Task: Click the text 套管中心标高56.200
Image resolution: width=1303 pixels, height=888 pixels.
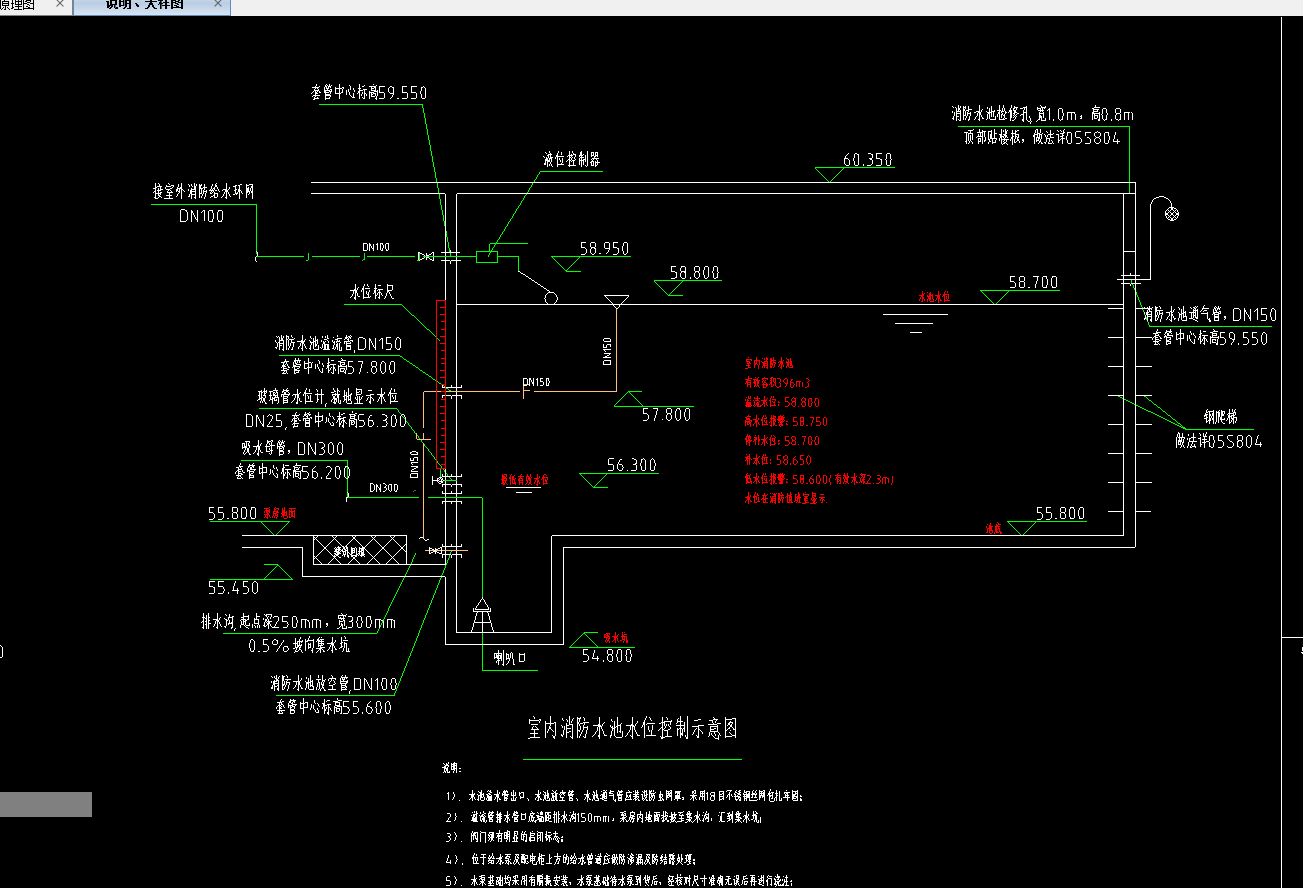Action: [x=292, y=472]
